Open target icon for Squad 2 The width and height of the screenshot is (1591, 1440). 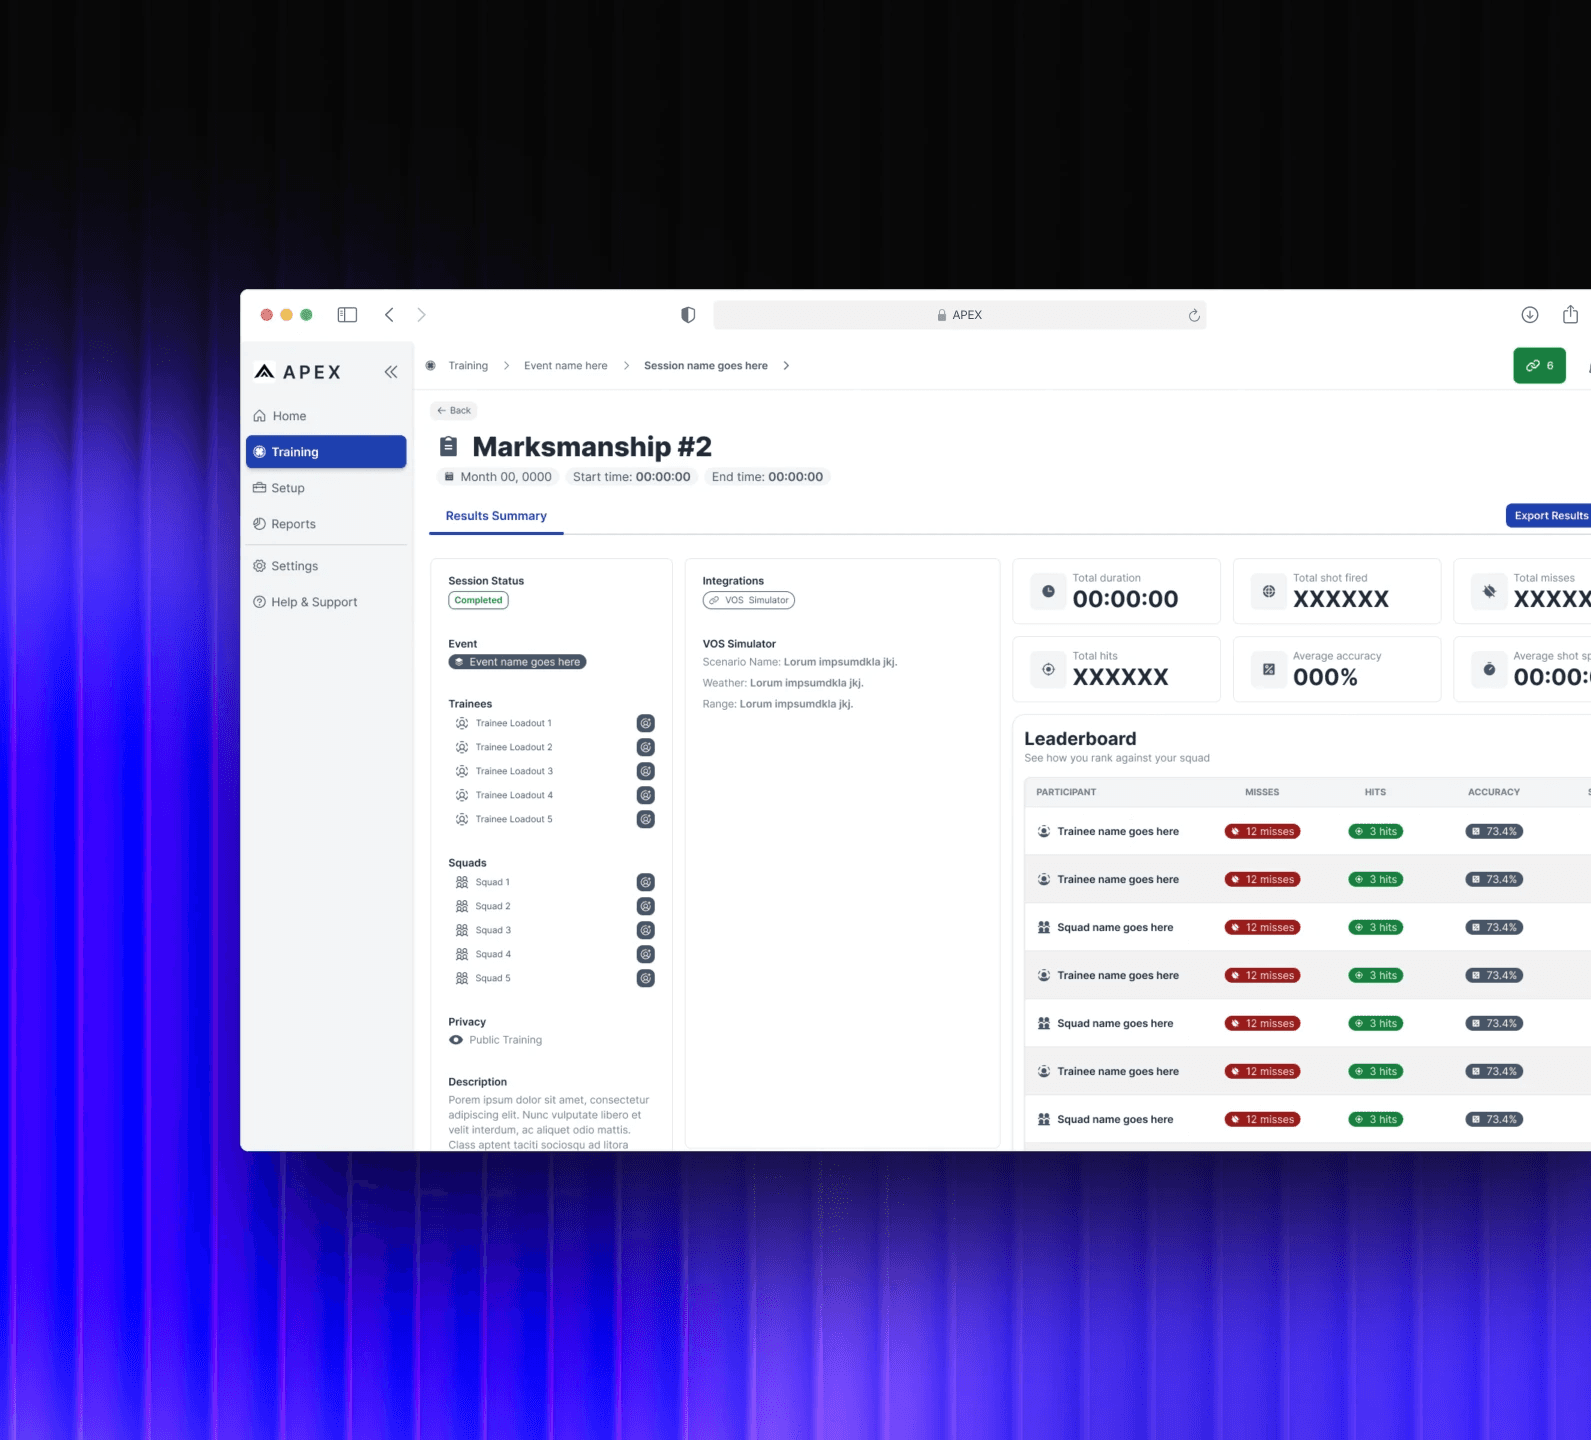[x=646, y=906]
